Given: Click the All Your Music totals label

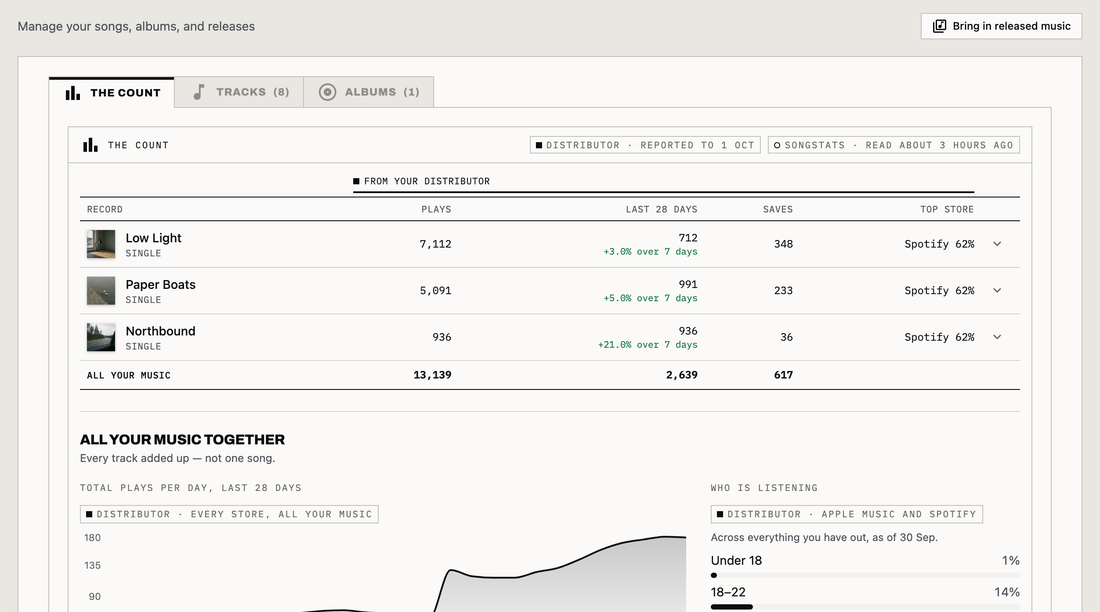Looking at the screenshot, I should pos(128,375).
